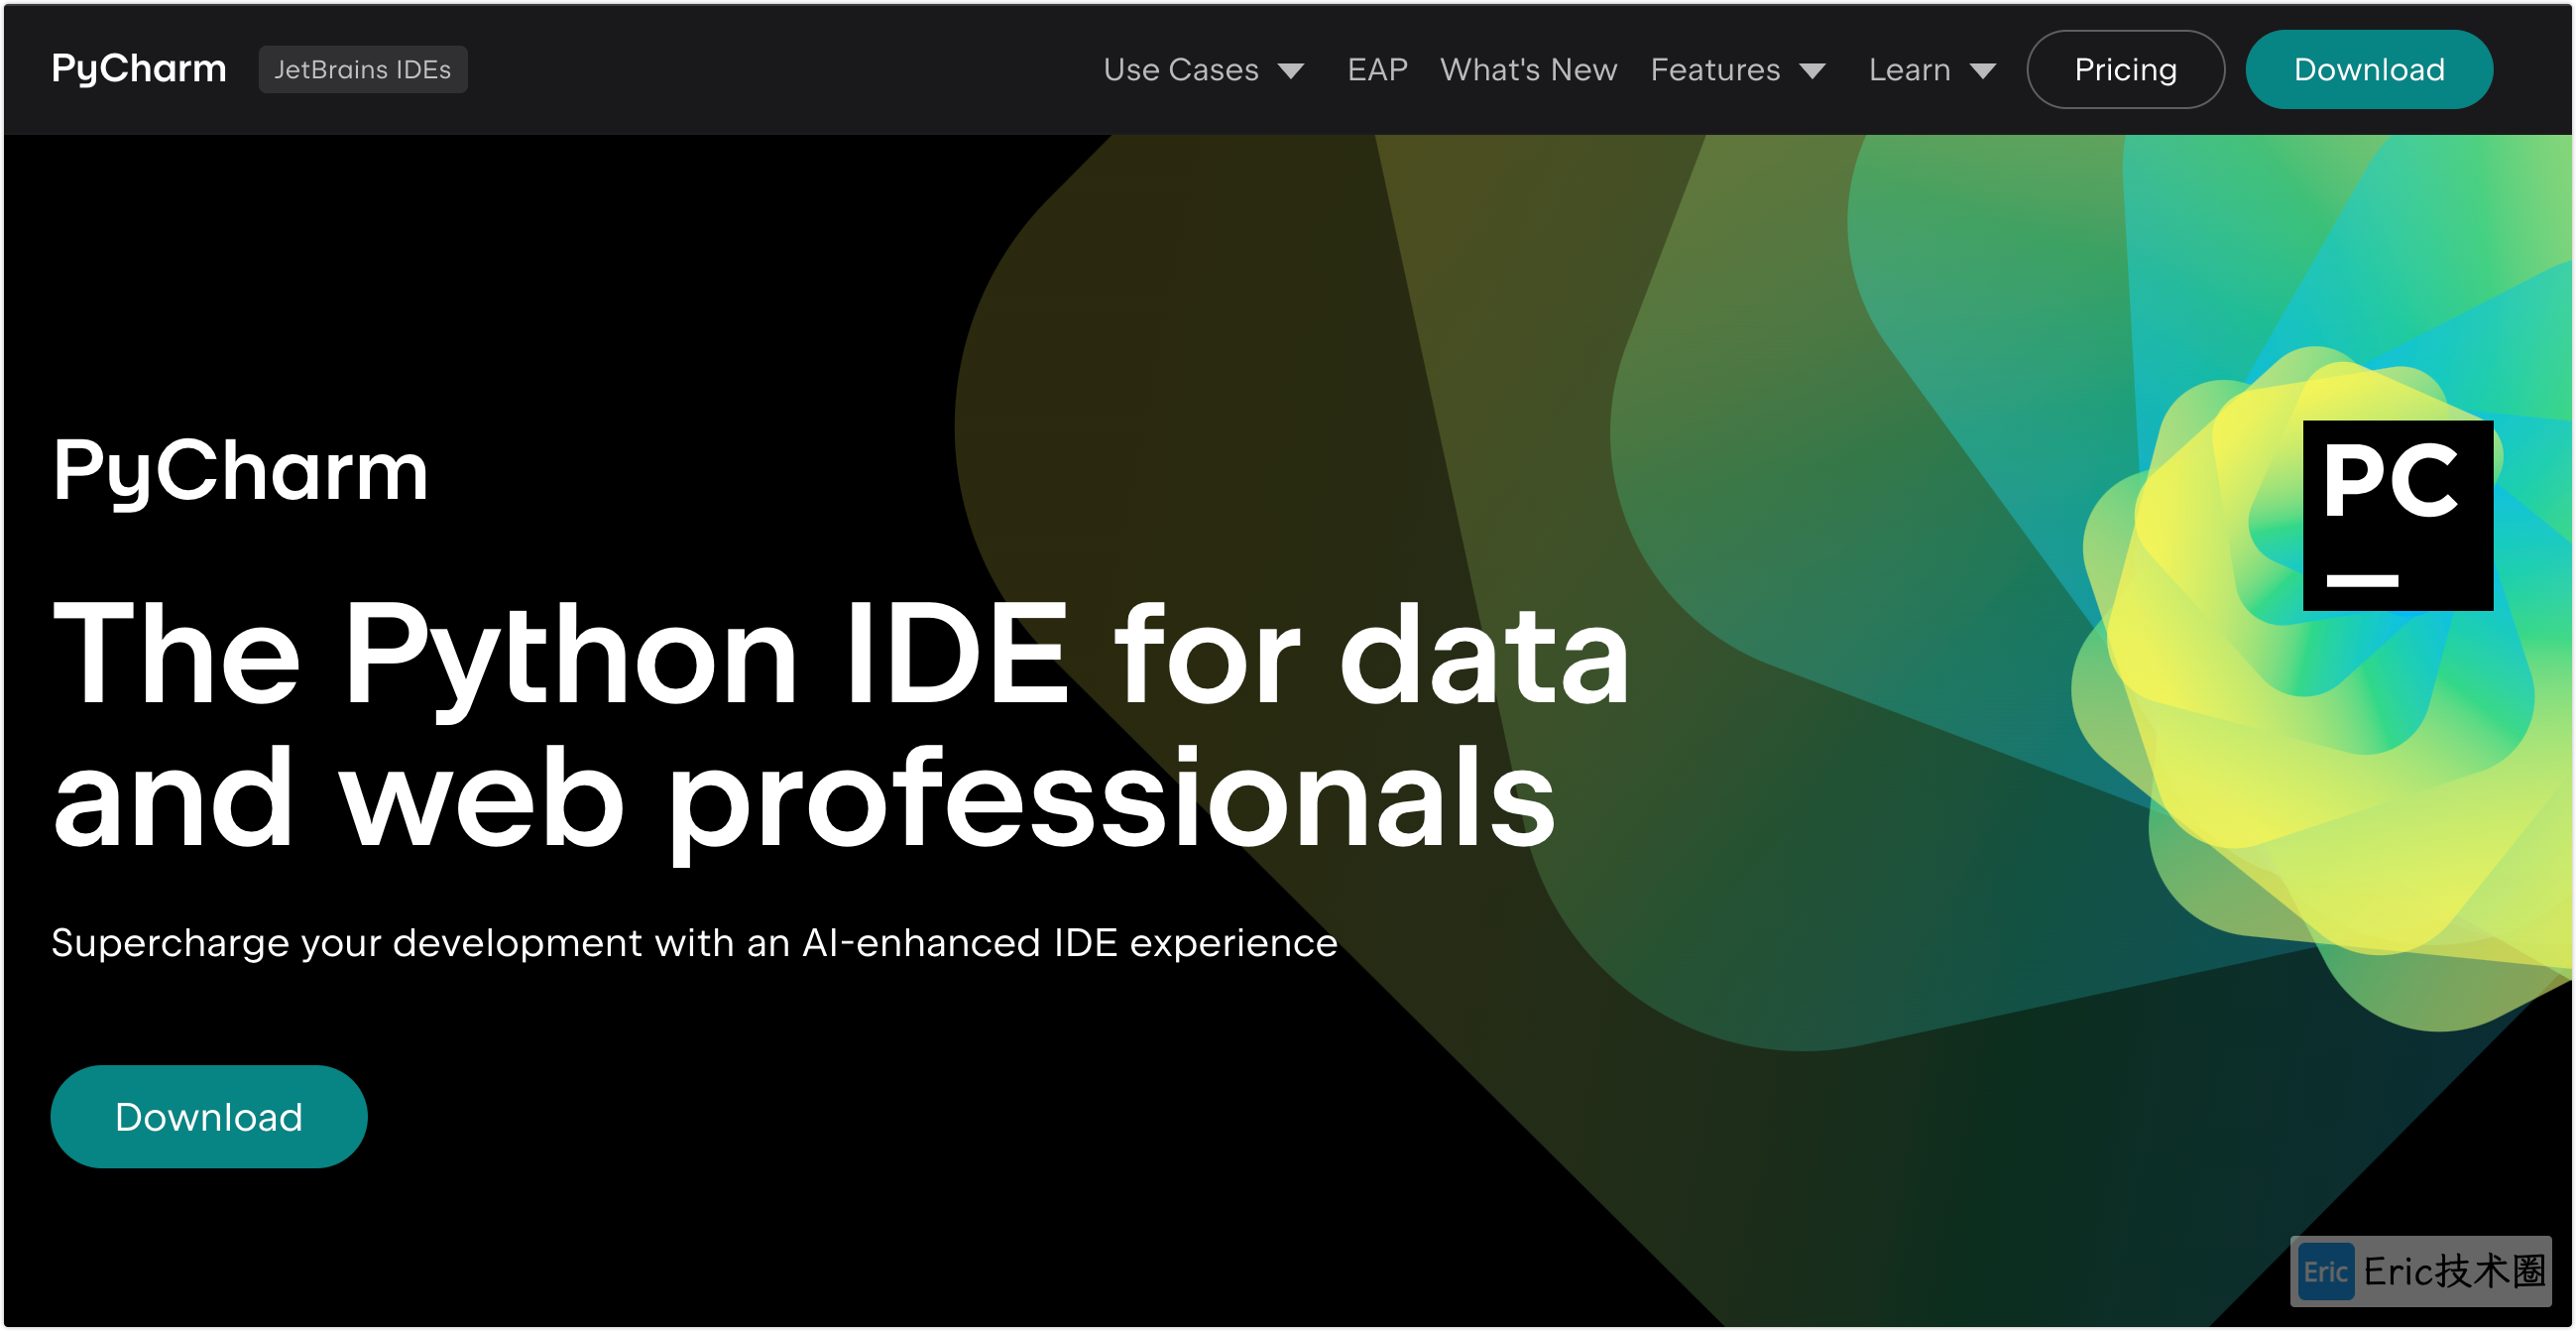Click the Download button in navbar
This screenshot has width=2576, height=1331.
(2369, 69)
